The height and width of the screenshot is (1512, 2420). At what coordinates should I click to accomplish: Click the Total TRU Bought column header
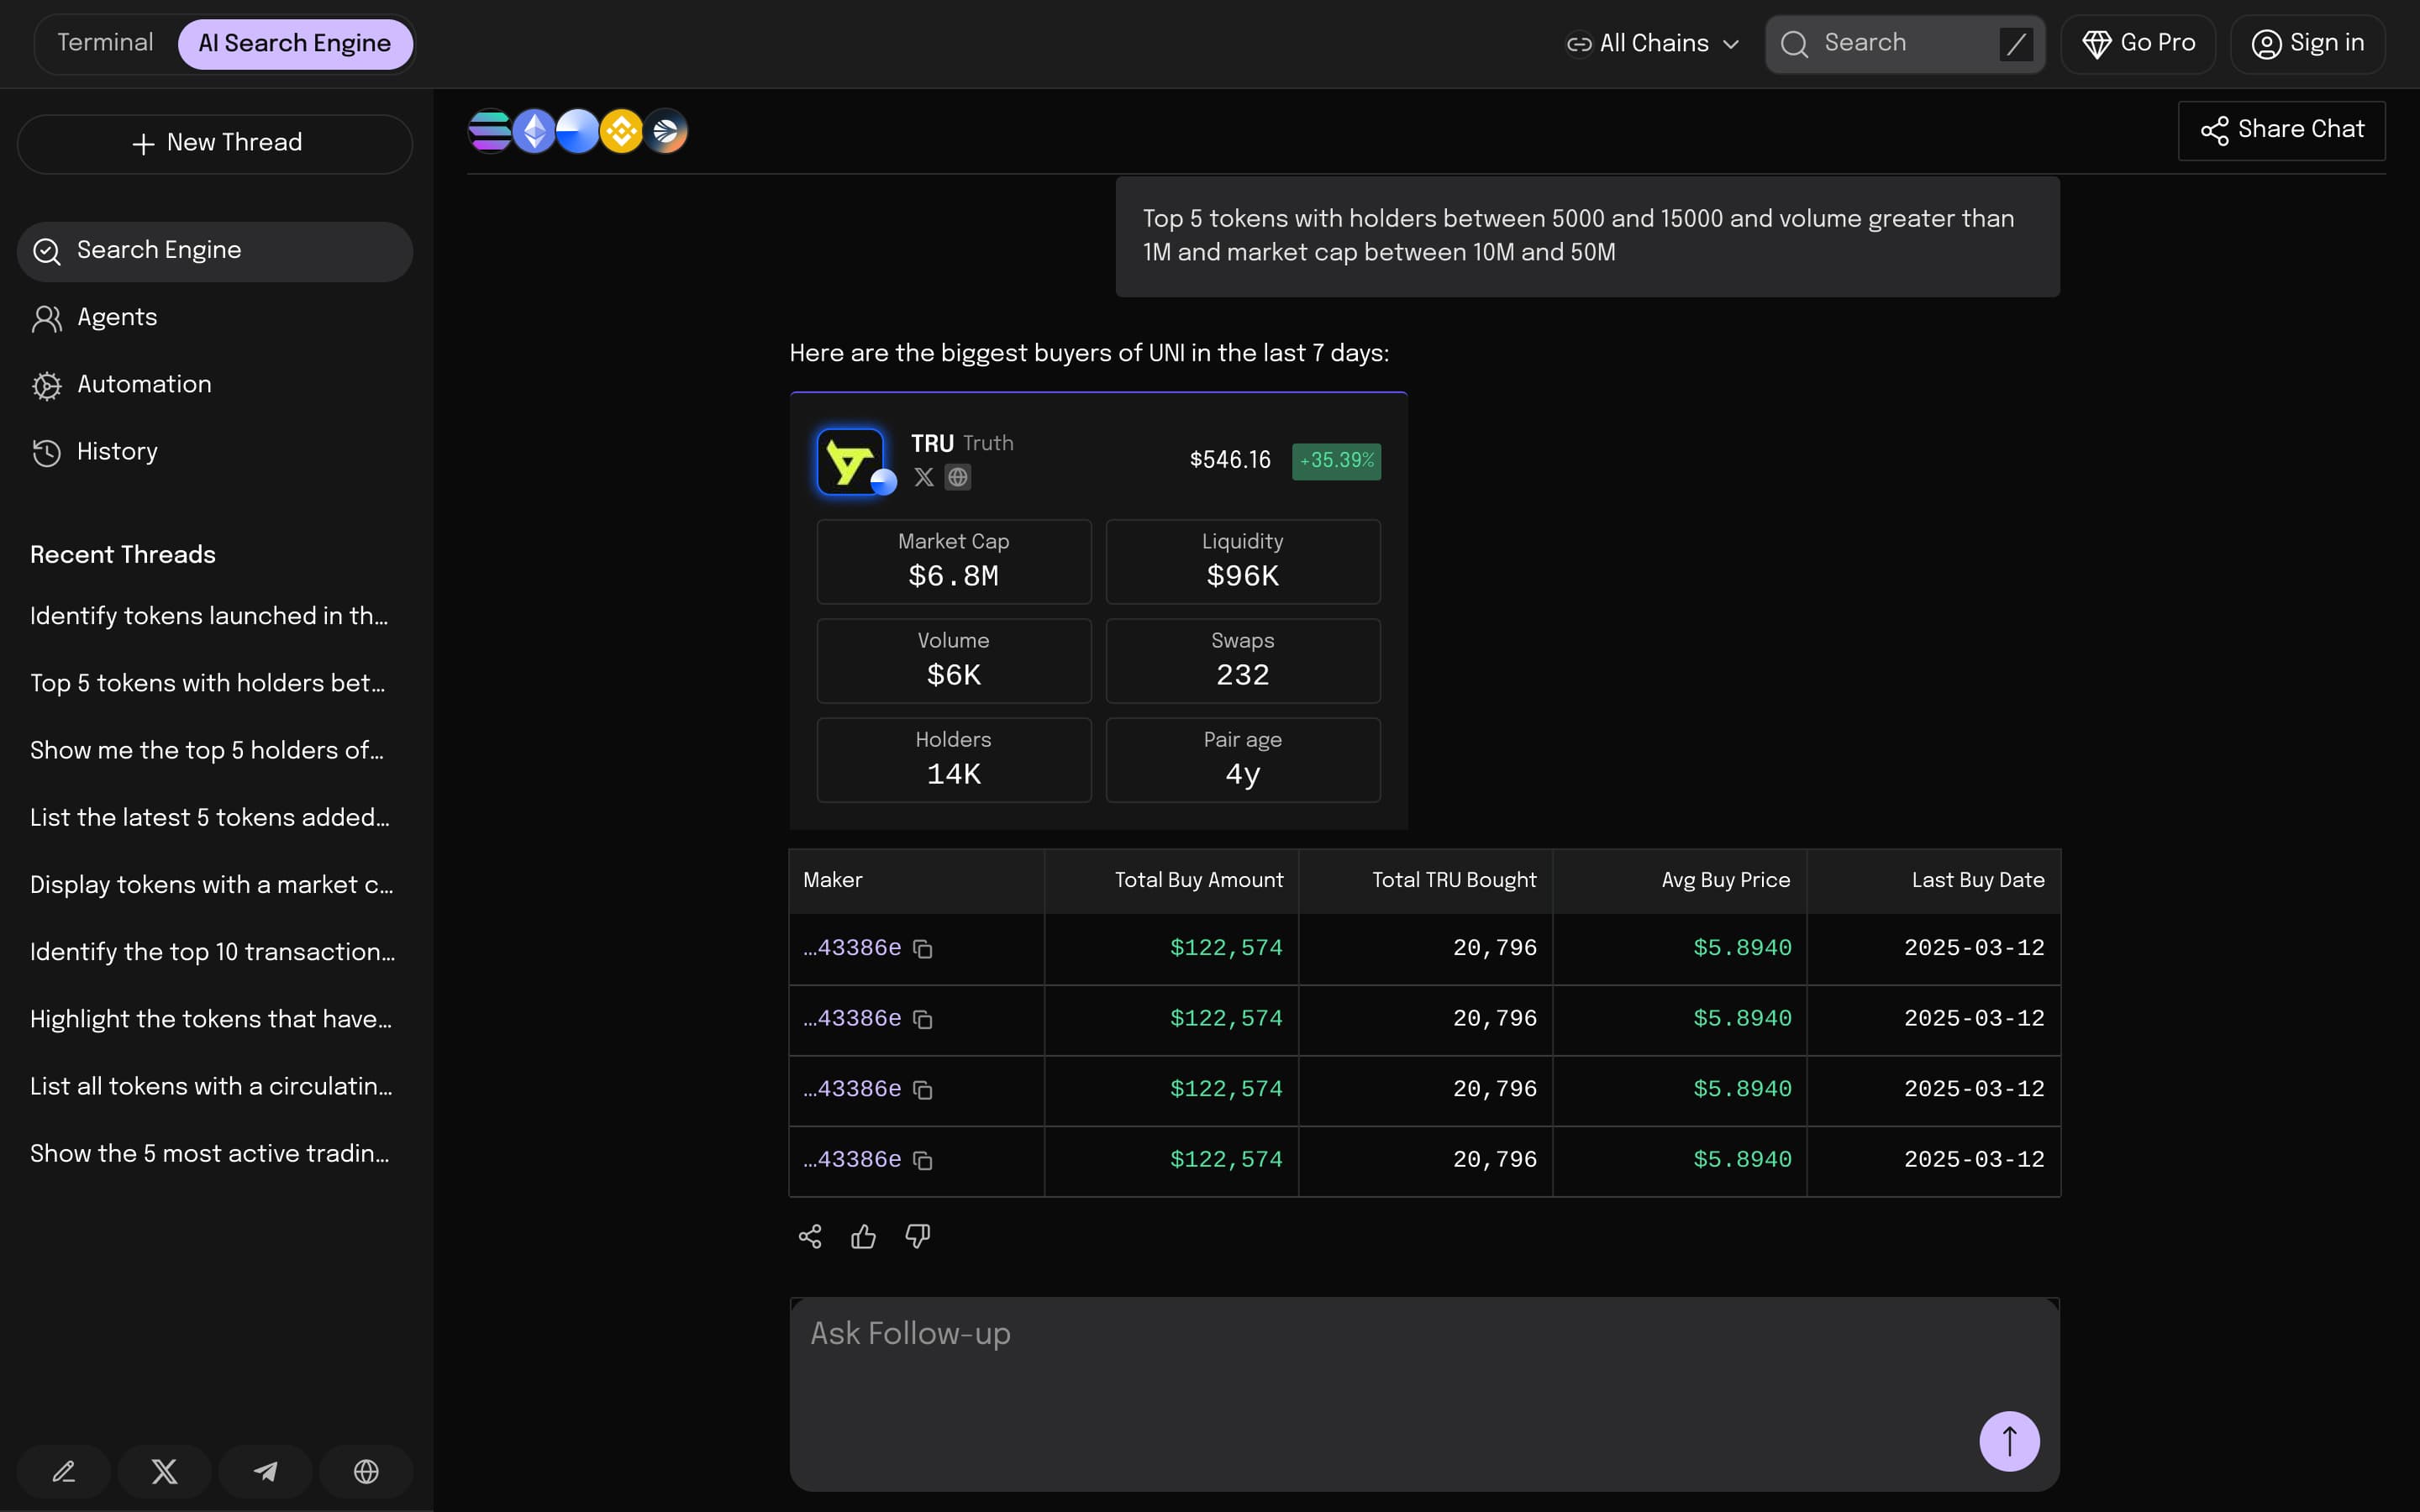tap(1425, 881)
